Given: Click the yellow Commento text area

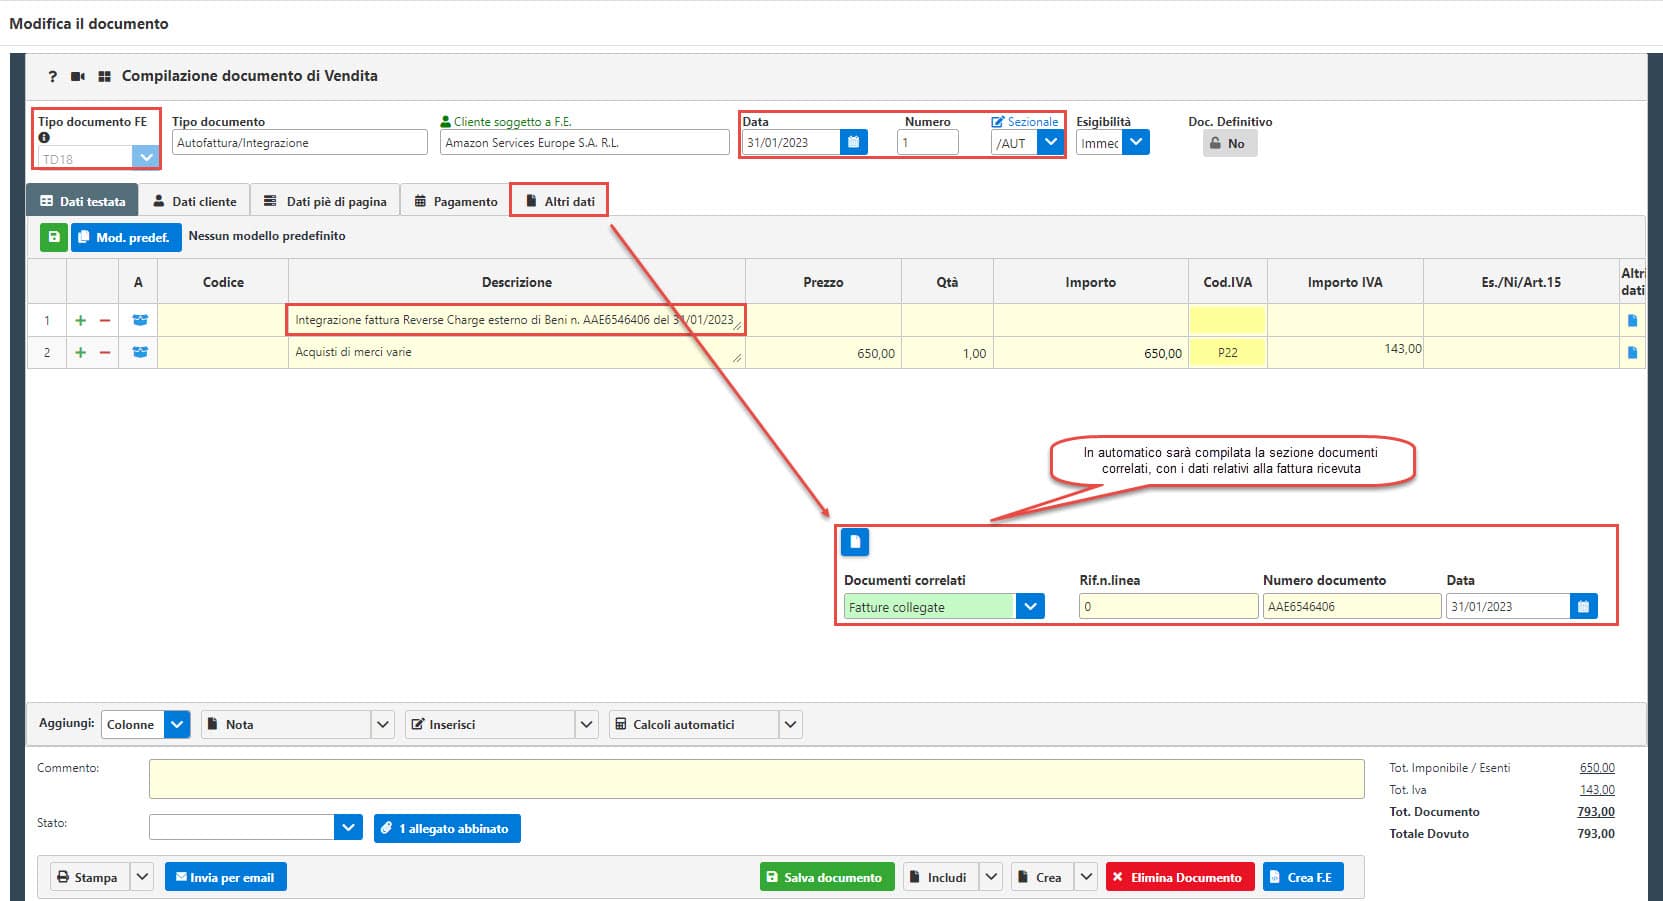Looking at the screenshot, I should point(756,778).
